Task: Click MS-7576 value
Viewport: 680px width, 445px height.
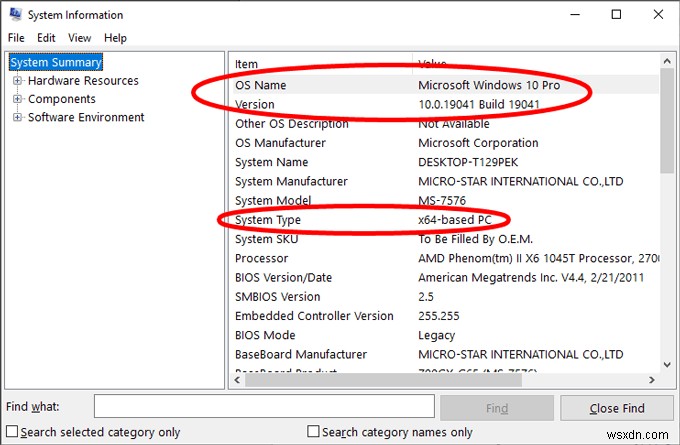Action: pyautogui.click(x=442, y=200)
